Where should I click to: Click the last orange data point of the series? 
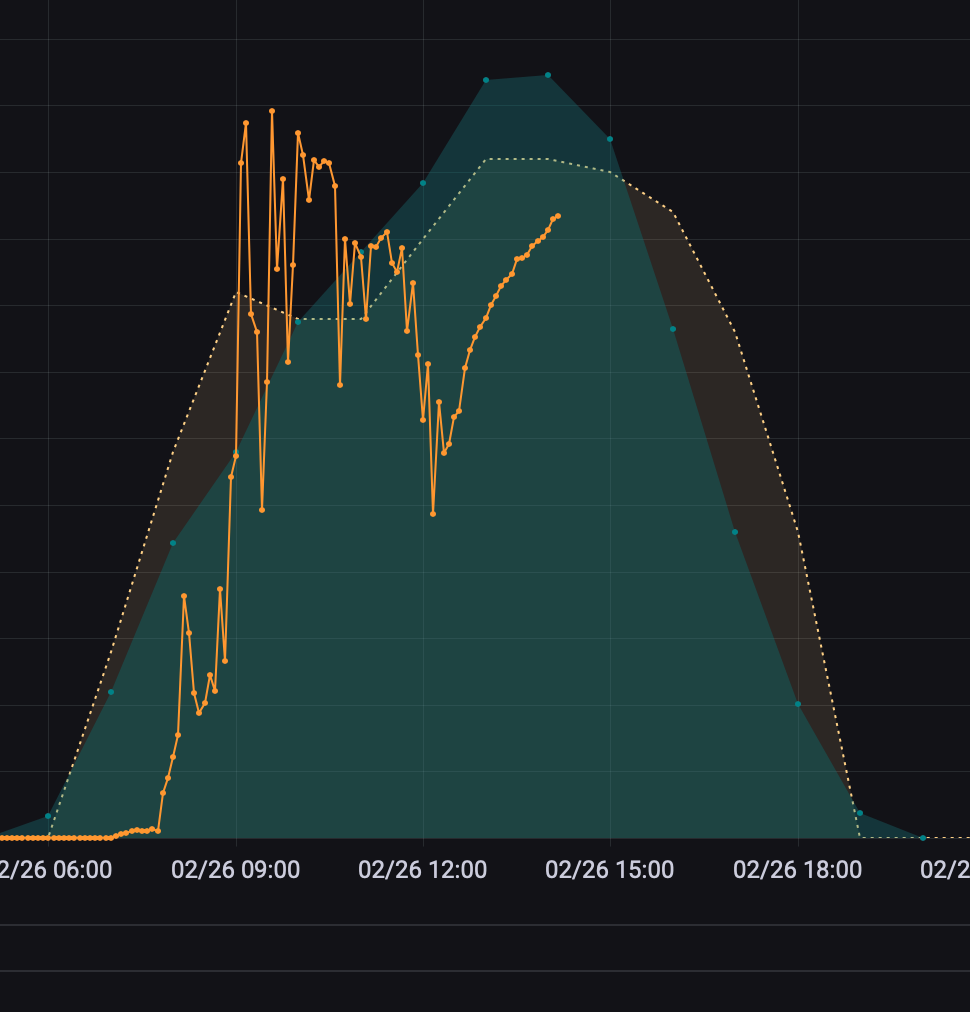click(558, 216)
